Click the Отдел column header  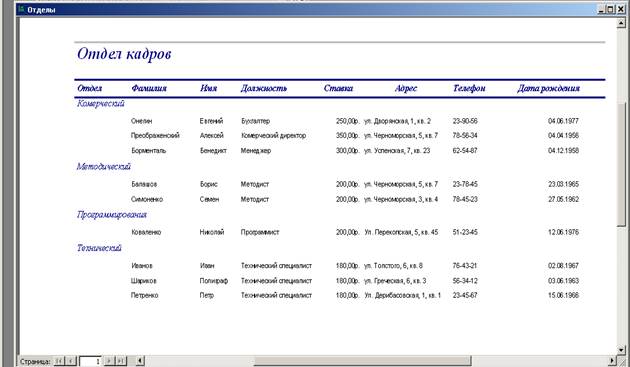tap(90, 88)
